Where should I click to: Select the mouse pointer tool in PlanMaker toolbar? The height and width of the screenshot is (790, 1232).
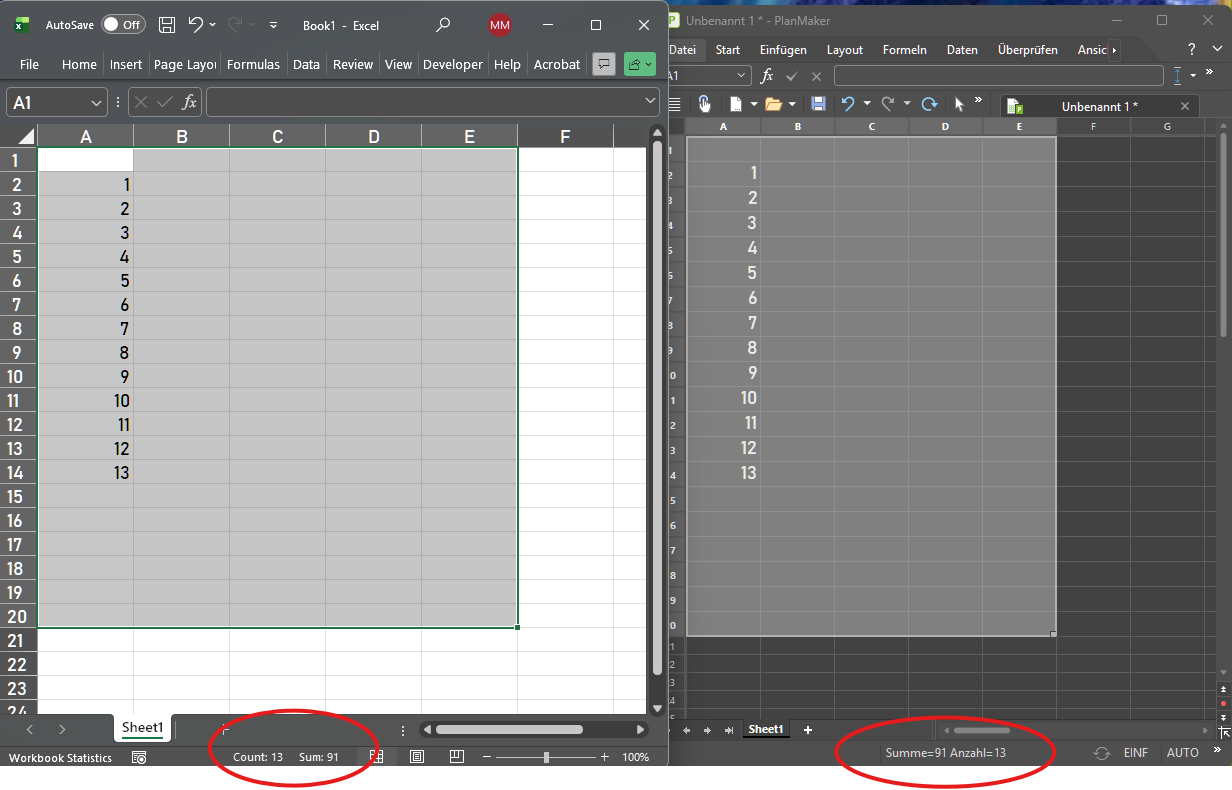click(x=959, y=103)
